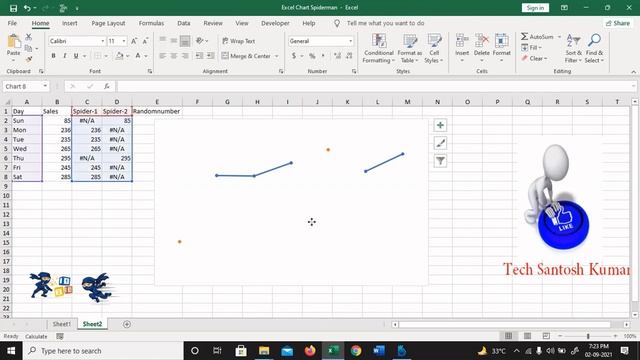Open Excel in the Windows taskbar
640x360 pixels.
pyautogui.click(x=333, y=351)
